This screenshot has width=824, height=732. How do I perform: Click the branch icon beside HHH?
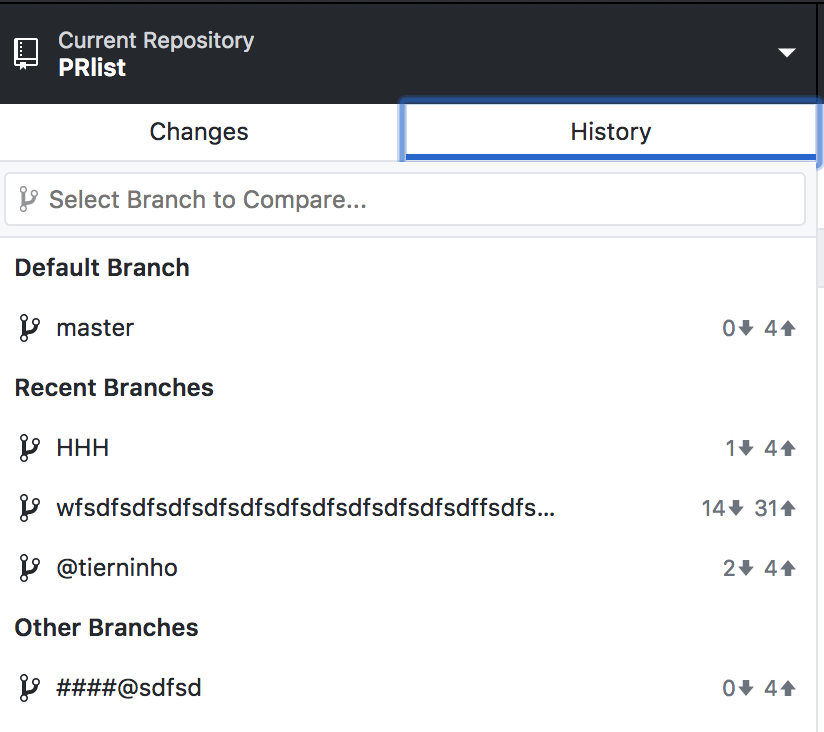point(29,448)
